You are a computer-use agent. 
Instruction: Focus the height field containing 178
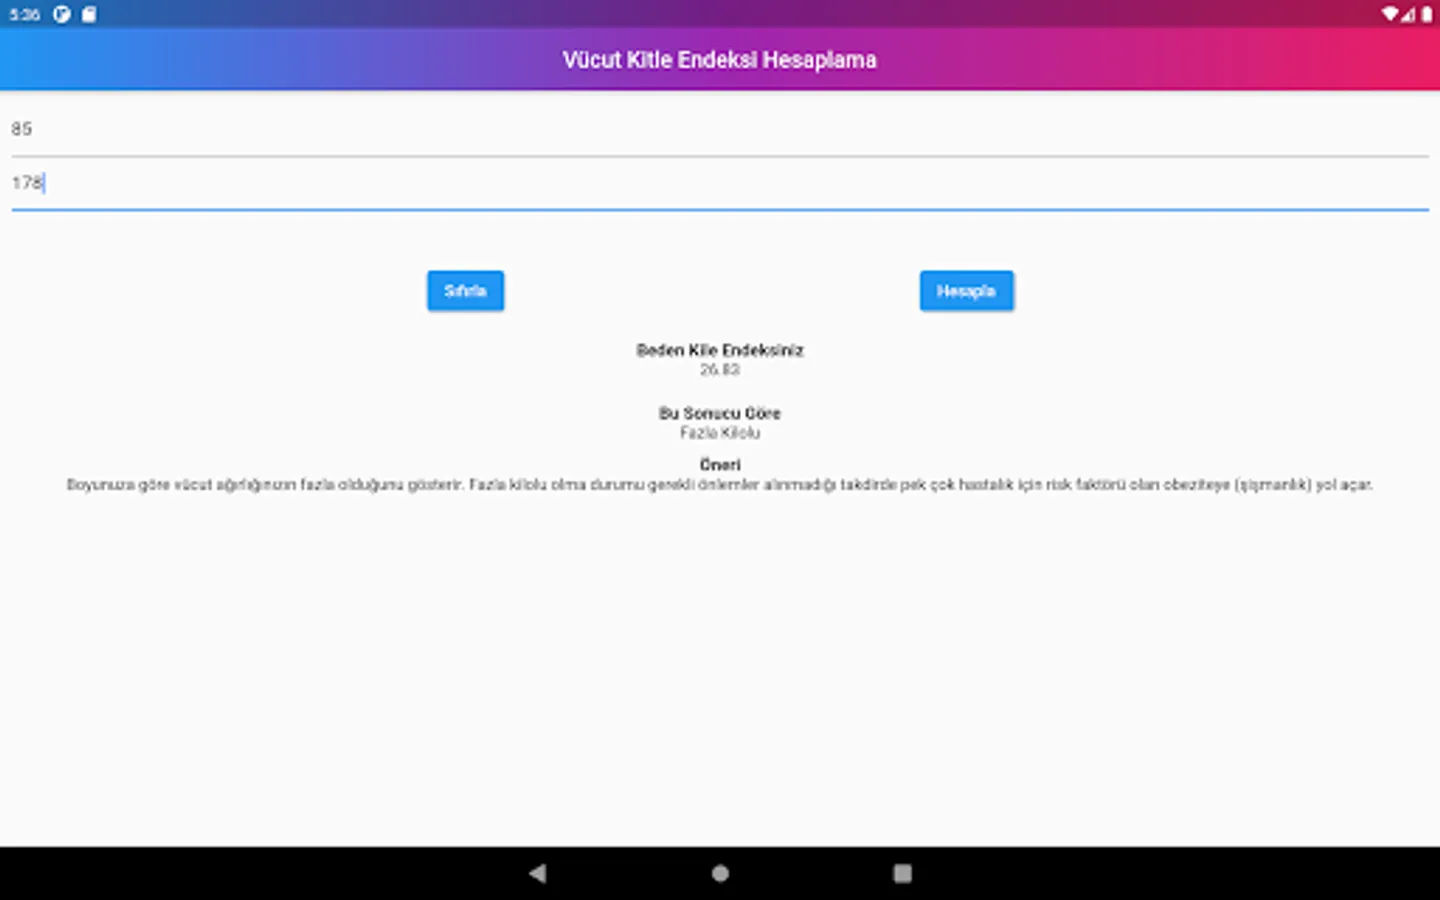point(720,184)
